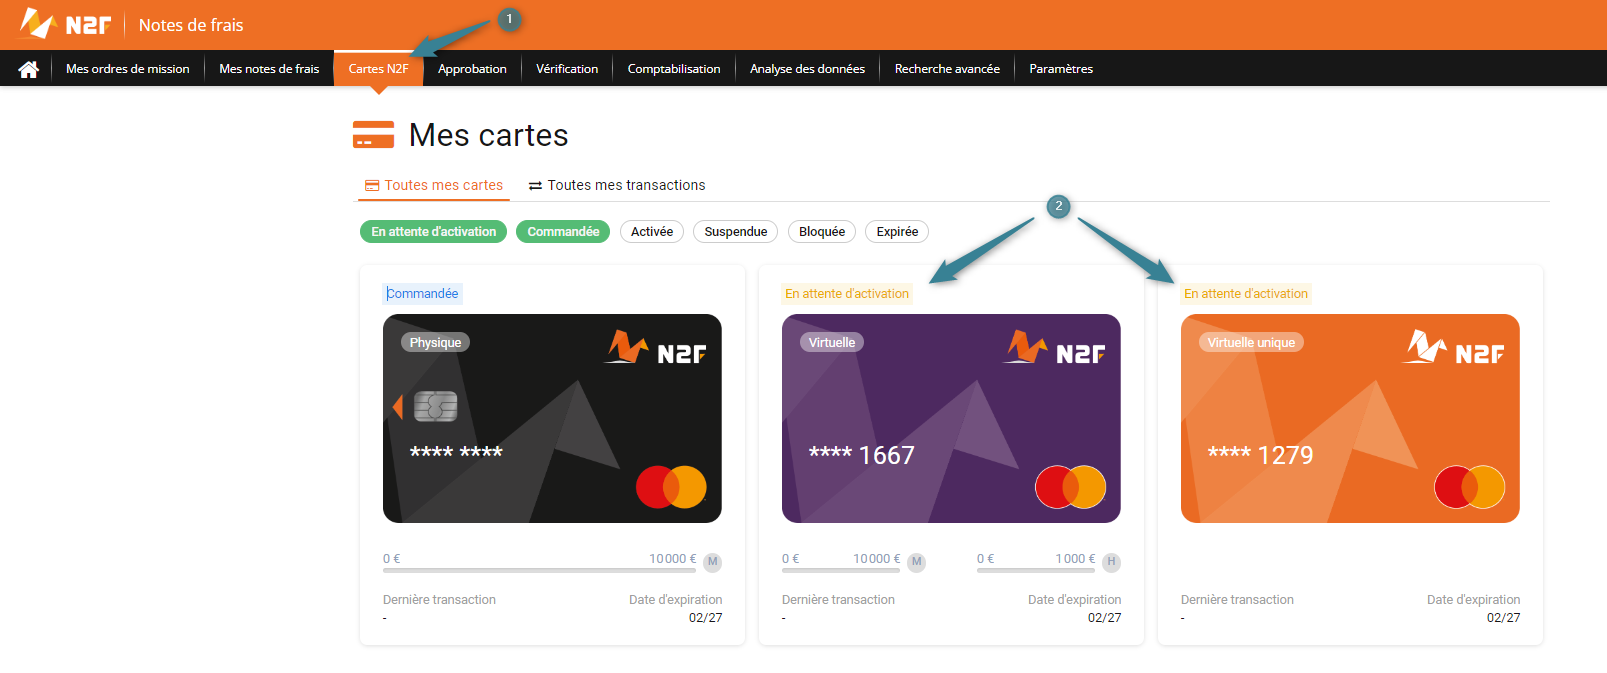Click the H limit badge under card 1667
Viewport: 1607px width, 673px height.
coord(1111,562)
